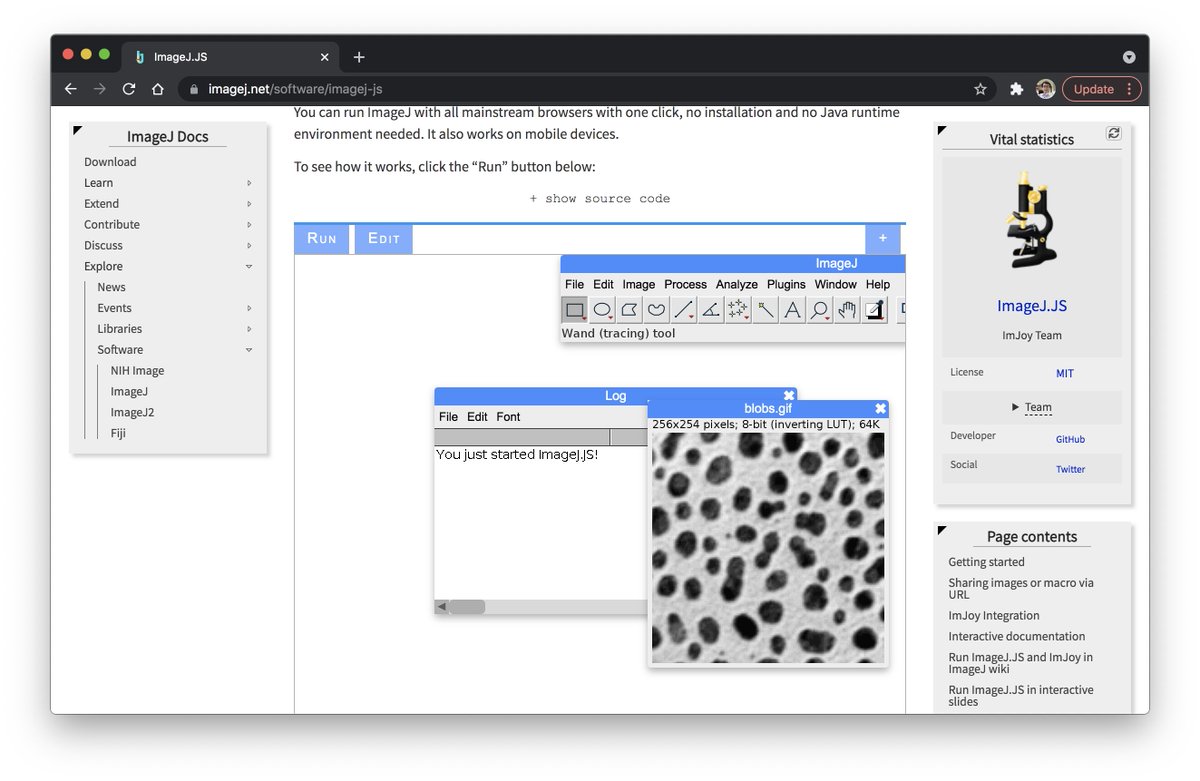The height and width of the screenshot is (781, 1200).
Task: Select the Magnifying glass tool
Action: click(x=820, y=310)
